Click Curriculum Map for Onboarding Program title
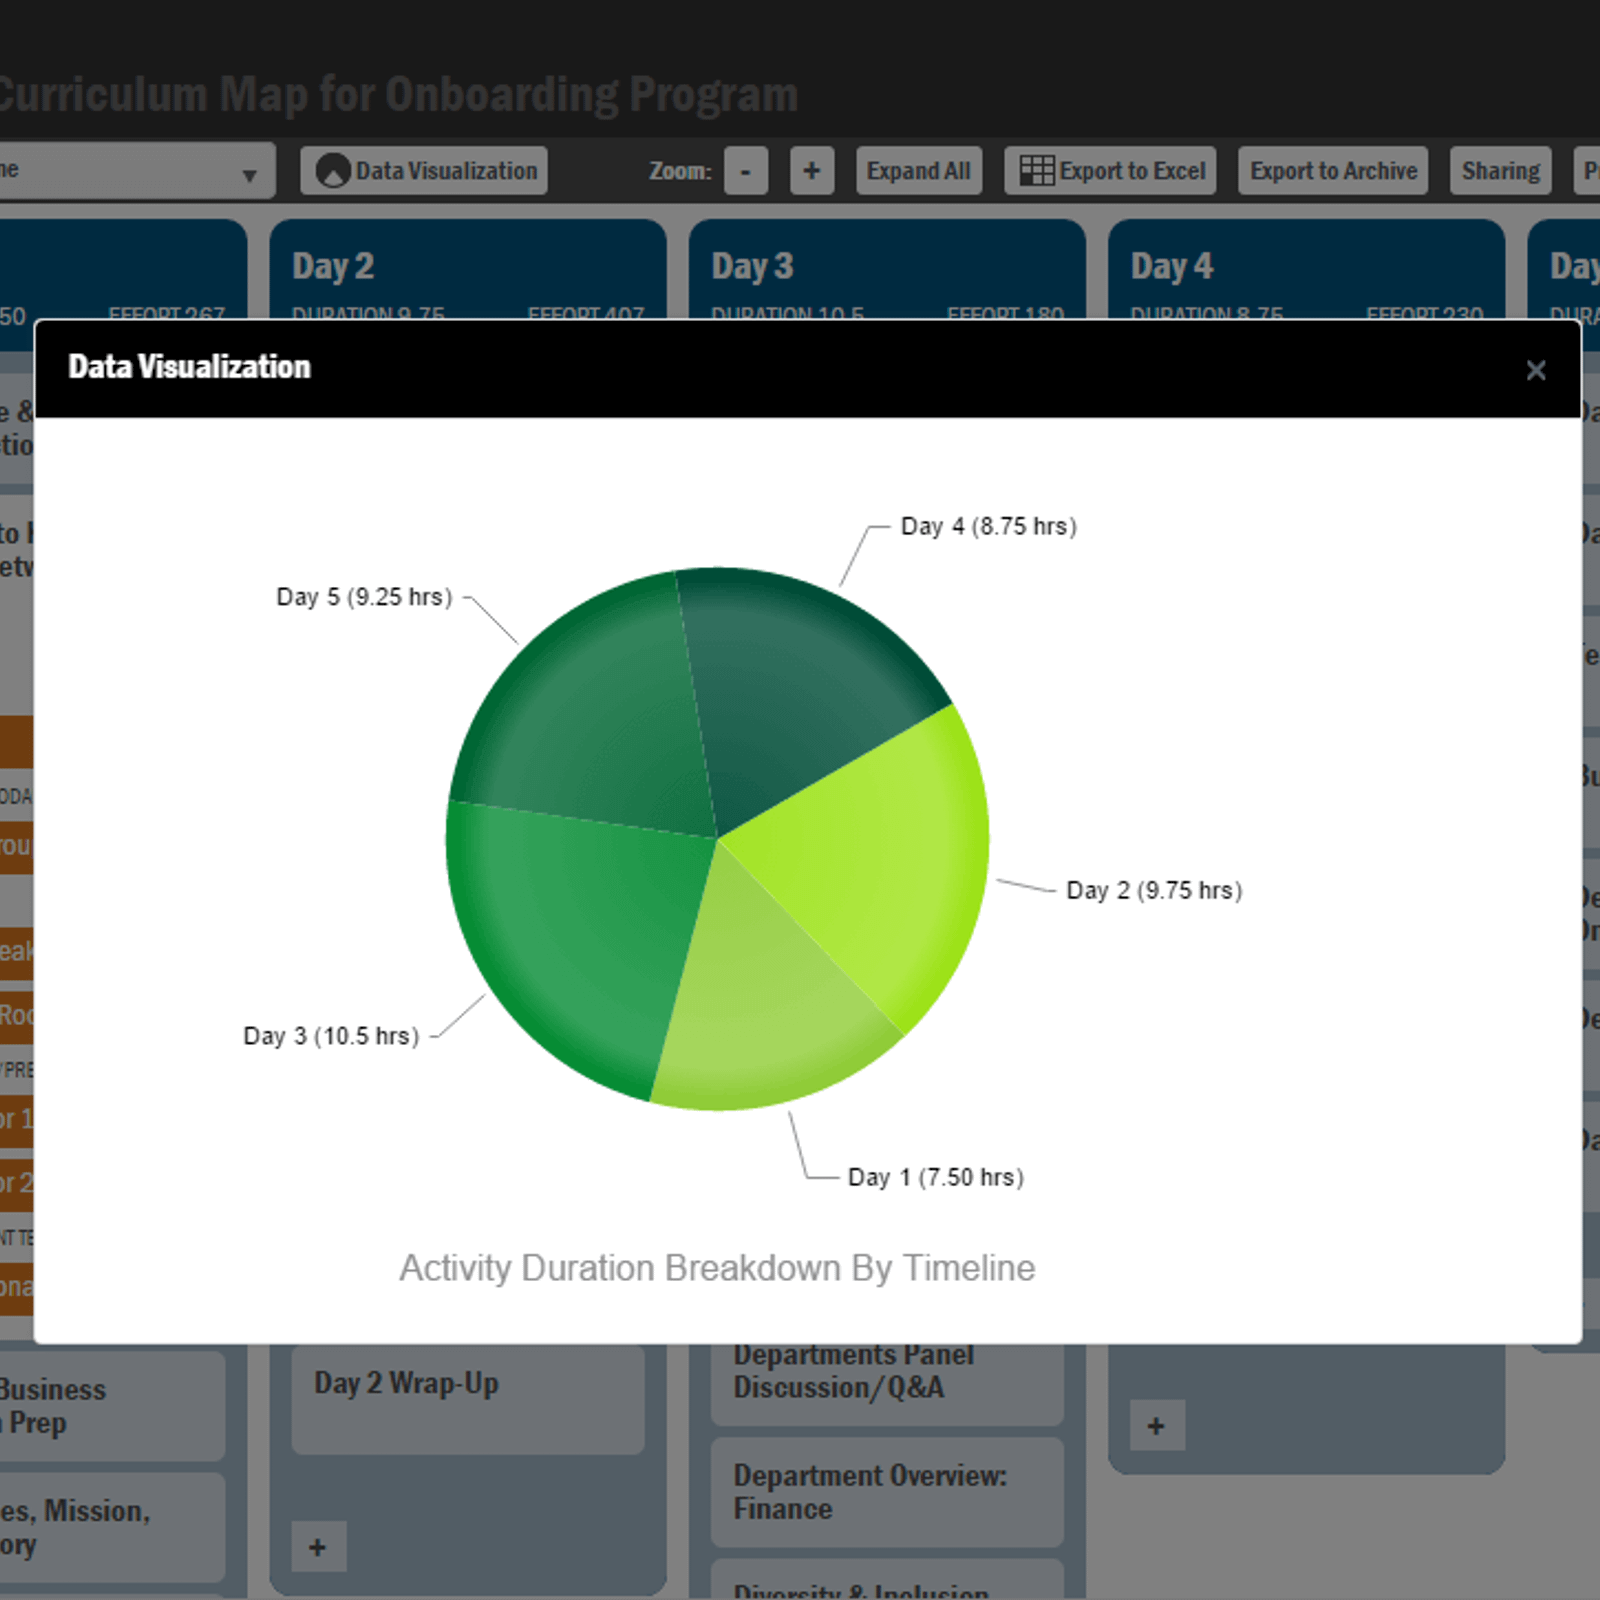 [398, 95]
